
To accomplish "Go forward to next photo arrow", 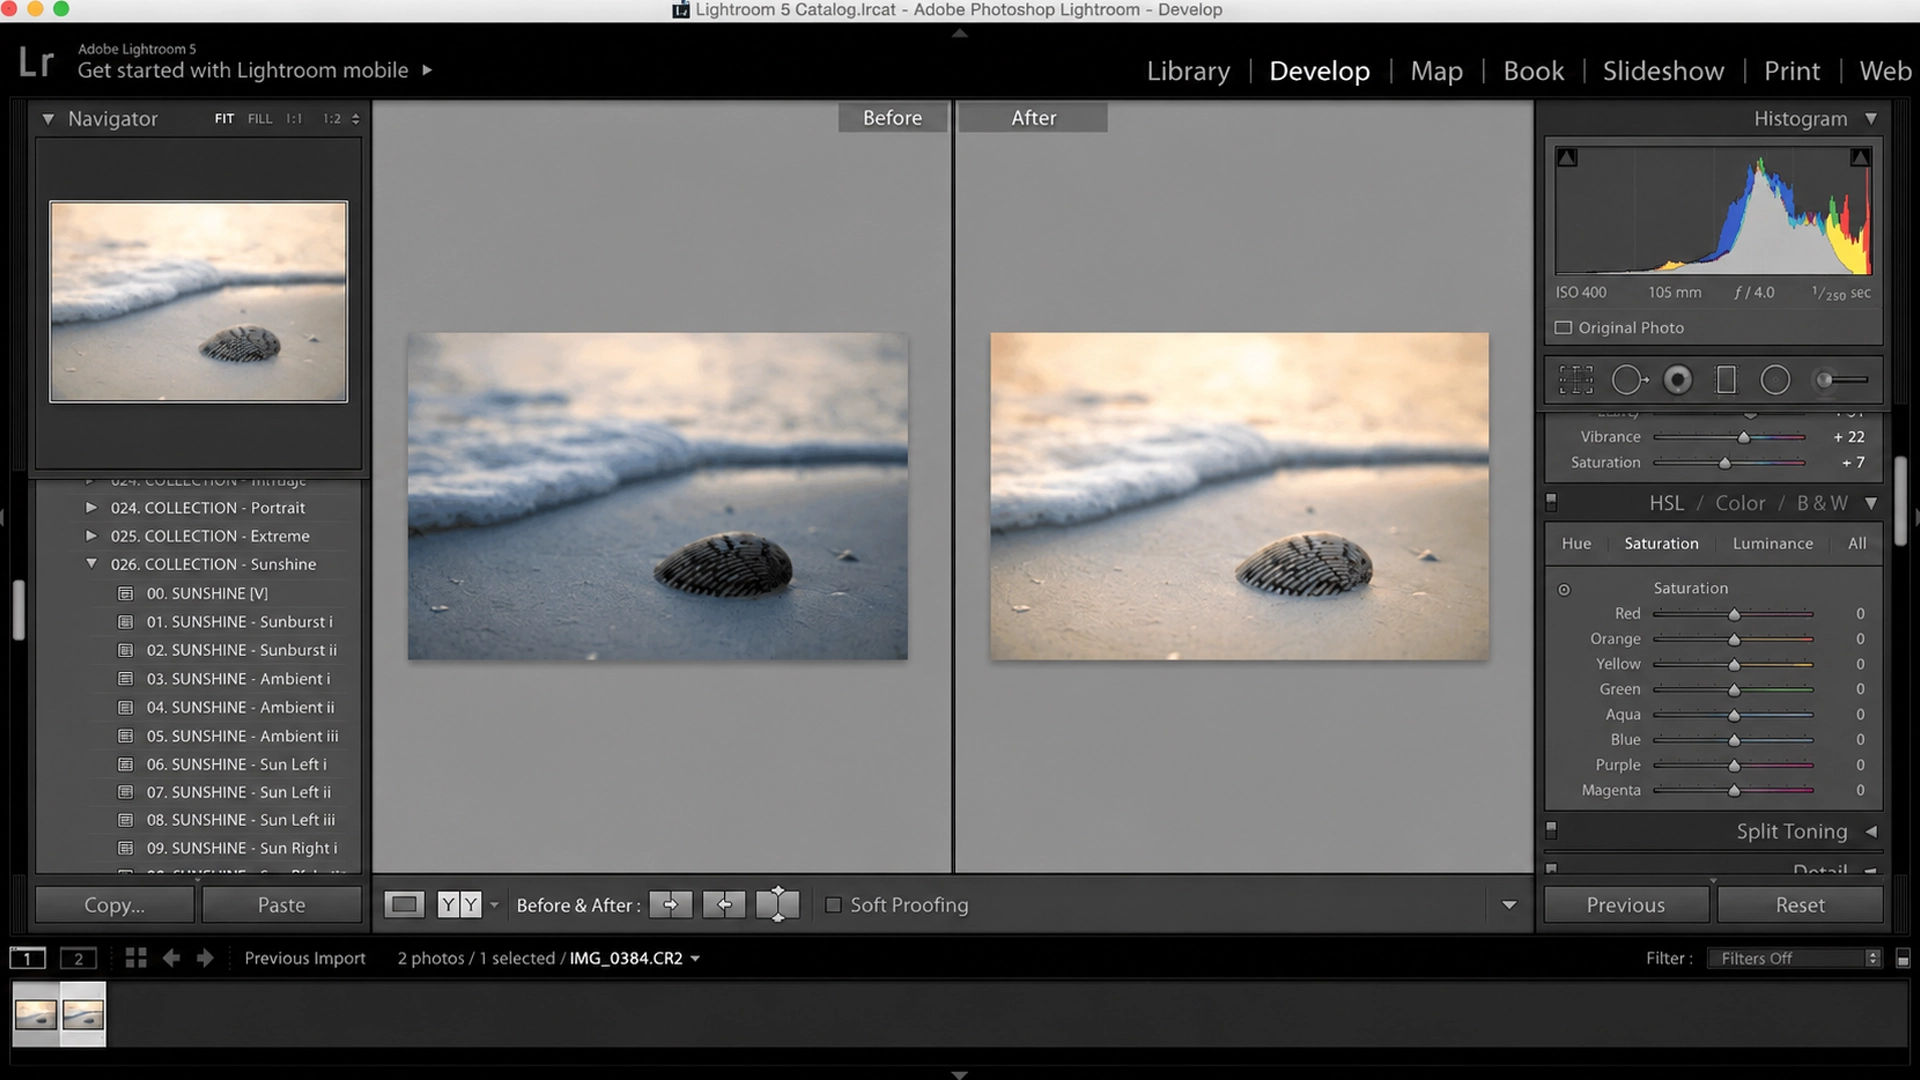I will point(205,958).
